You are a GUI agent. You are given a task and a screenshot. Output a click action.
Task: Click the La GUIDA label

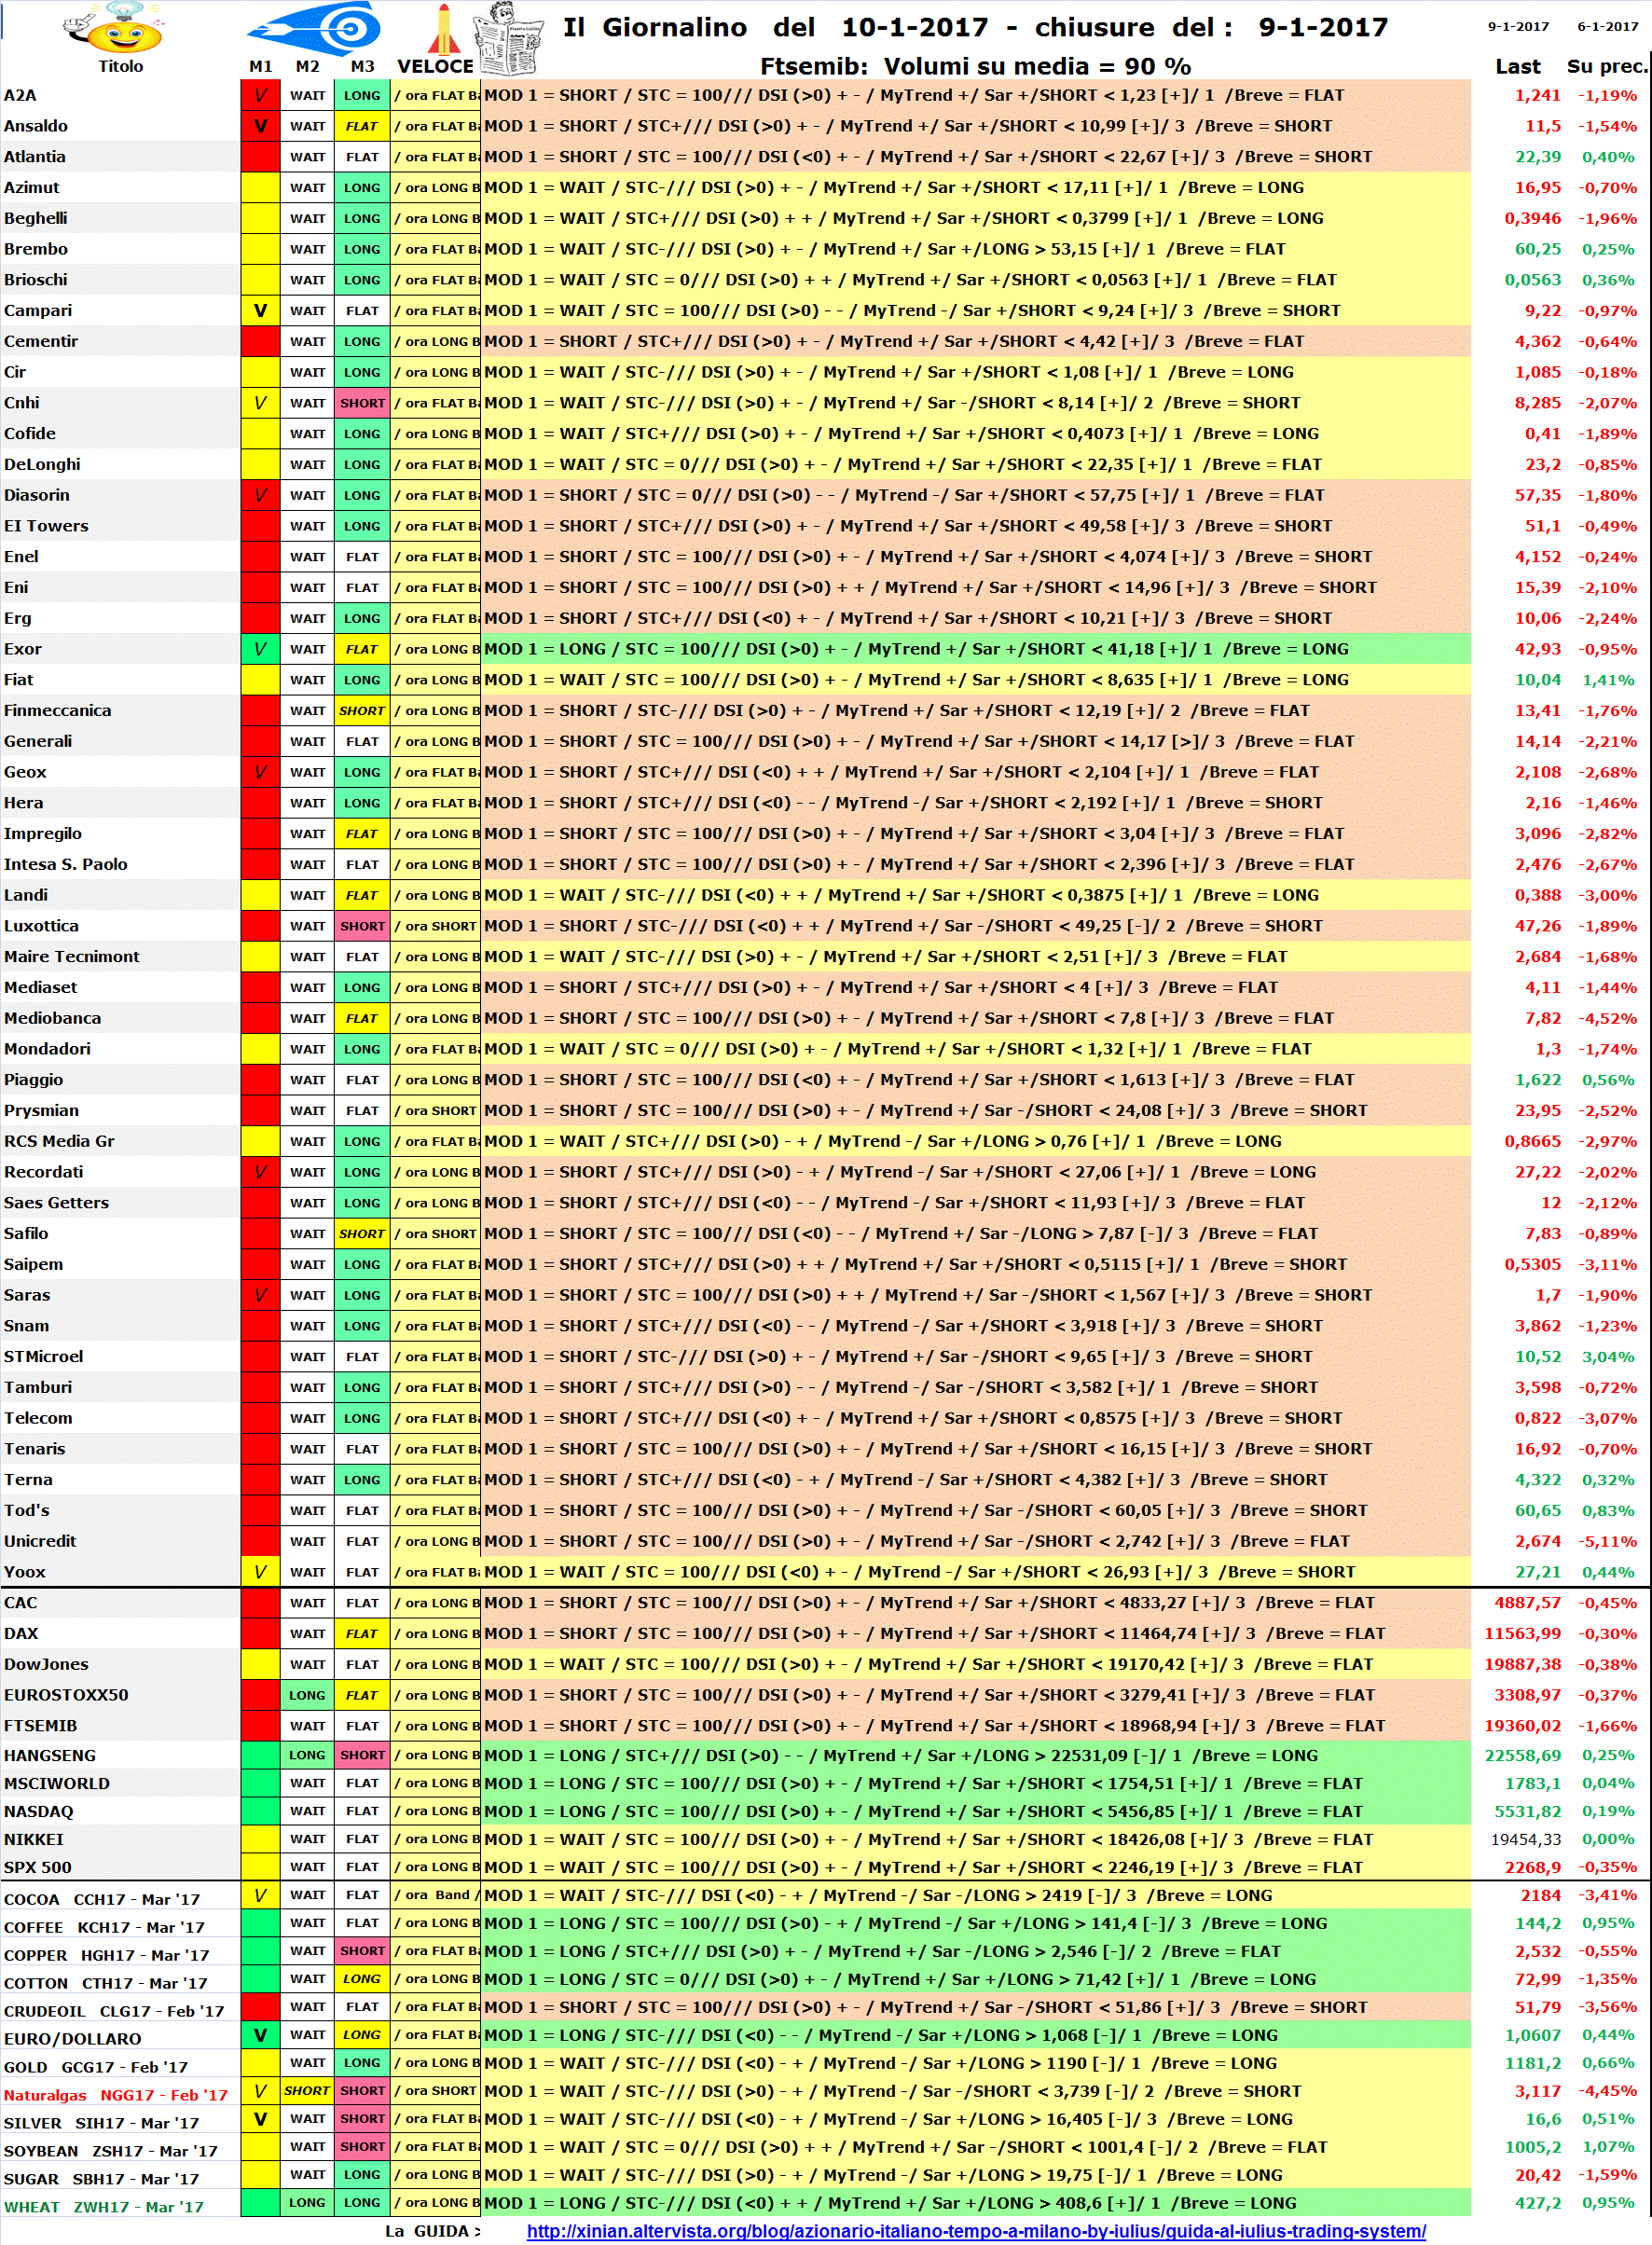432,2231
